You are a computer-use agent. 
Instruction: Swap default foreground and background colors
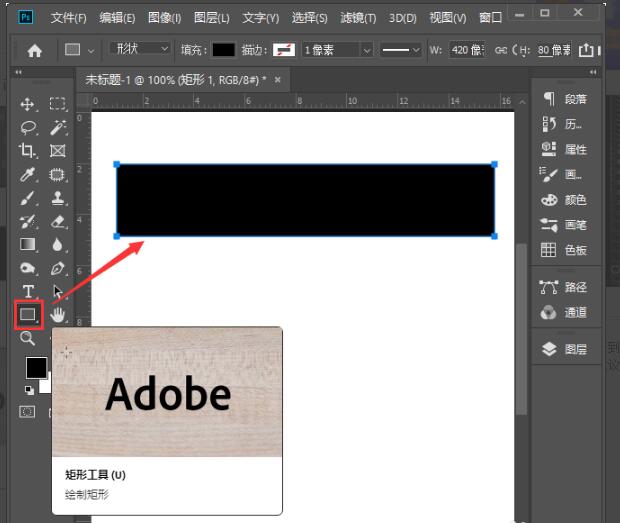30,390
